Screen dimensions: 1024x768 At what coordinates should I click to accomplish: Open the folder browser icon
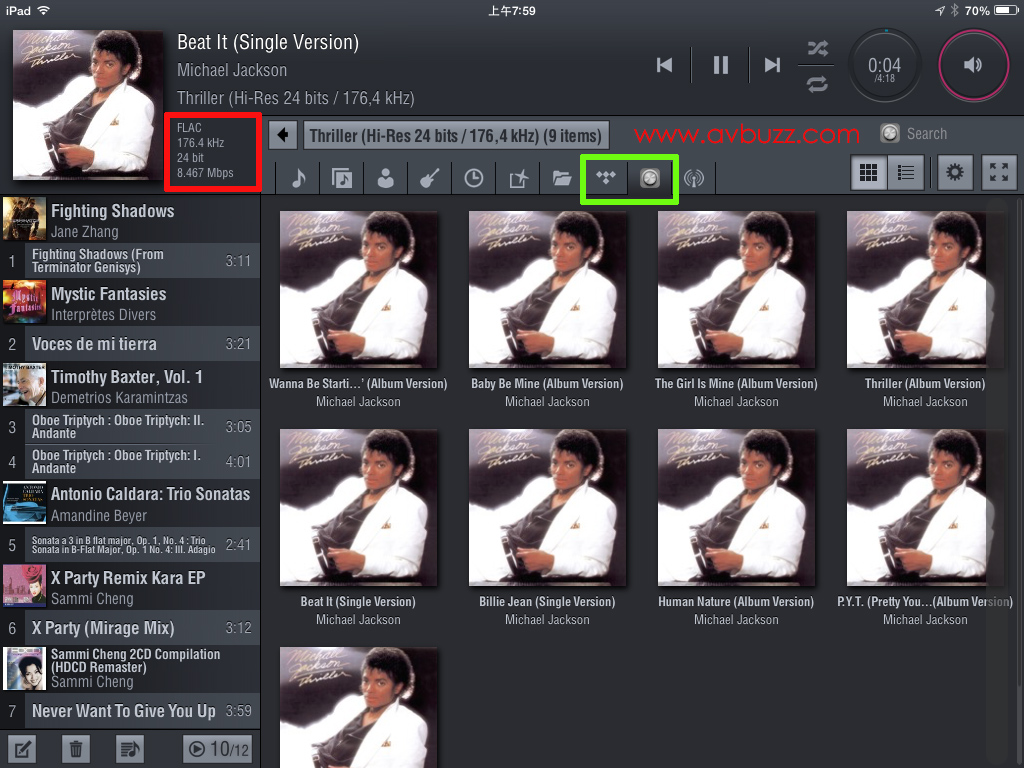[561, 178]
